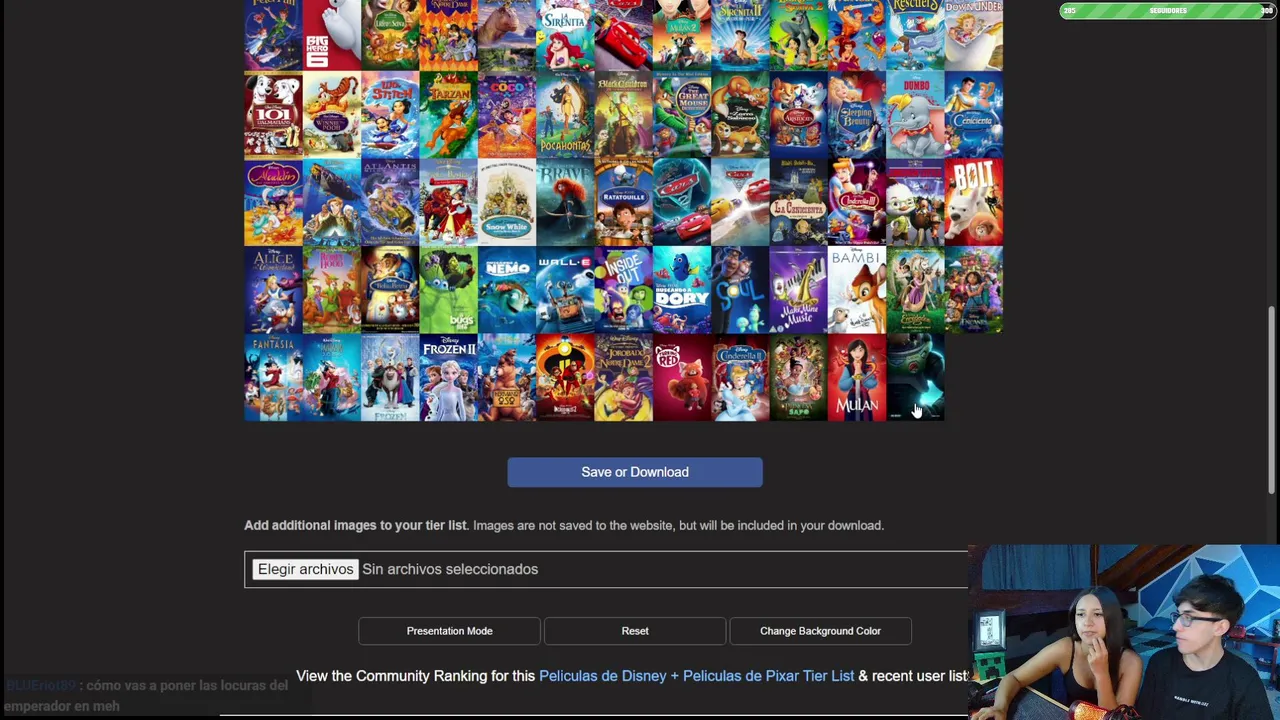Select the Sleeping Beauty poster
This screenshot has height=720, width=1280.
[x=857, y=115]
